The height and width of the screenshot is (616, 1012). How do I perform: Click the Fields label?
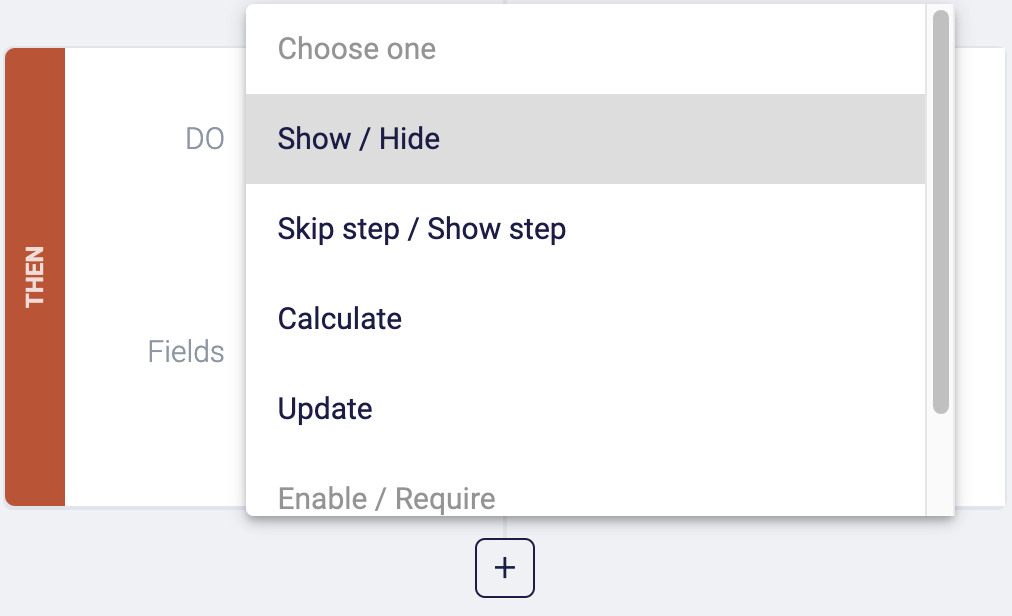[x=185, y=352]
